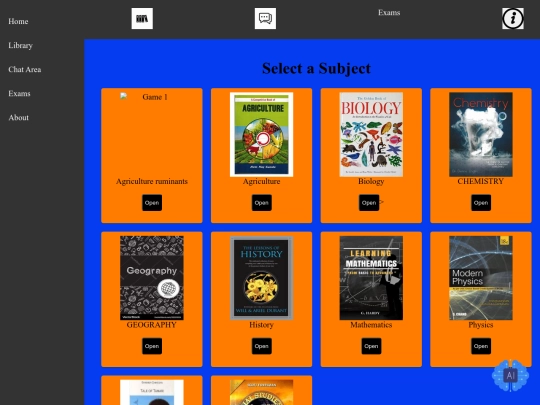Click the 'Physics' subject label
The width and height of the screenshot is (540, 405).
481,325
